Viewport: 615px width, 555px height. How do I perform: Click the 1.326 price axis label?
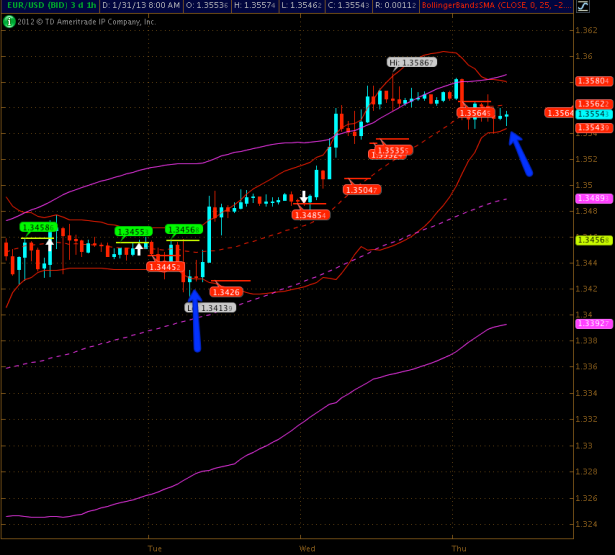click(x=586, y=498)
